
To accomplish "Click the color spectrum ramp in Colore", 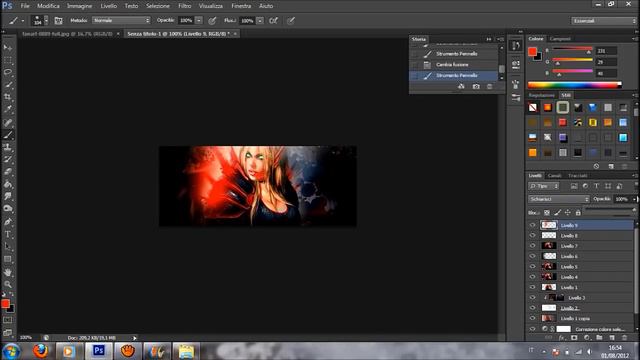I will 574,85.
